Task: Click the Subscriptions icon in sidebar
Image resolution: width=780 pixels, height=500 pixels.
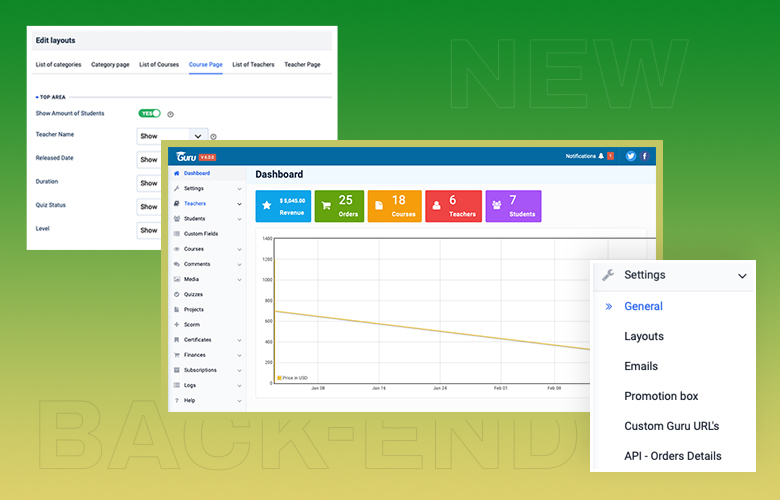Action: tap(177, 370)
